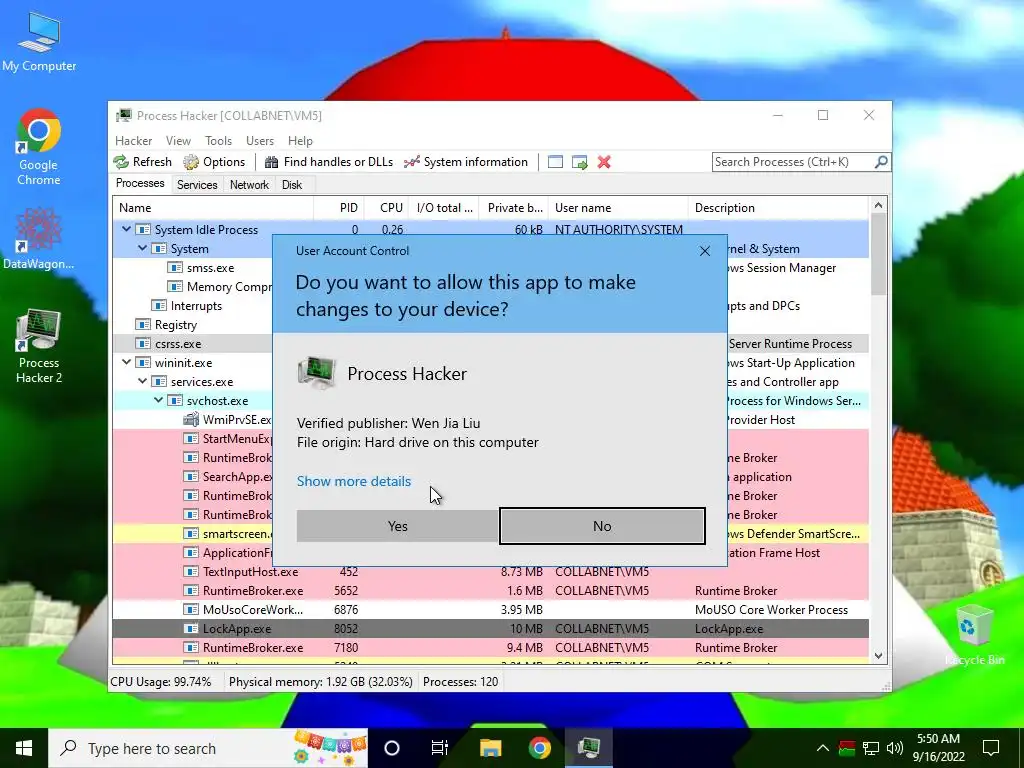This screenshot has height=768, width=1024.
Task: Open Chrome from the taskbar
Action: point(539,748)
